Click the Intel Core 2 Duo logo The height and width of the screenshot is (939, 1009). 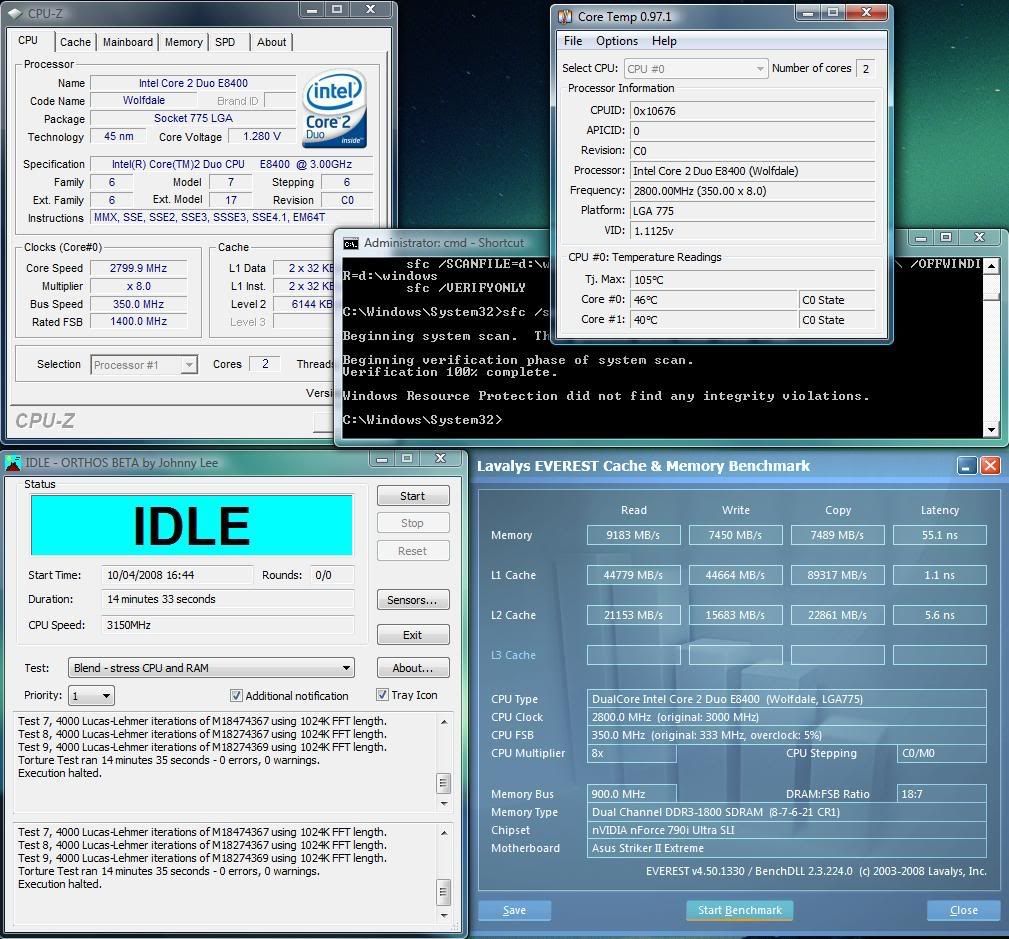tap(335, 109)
